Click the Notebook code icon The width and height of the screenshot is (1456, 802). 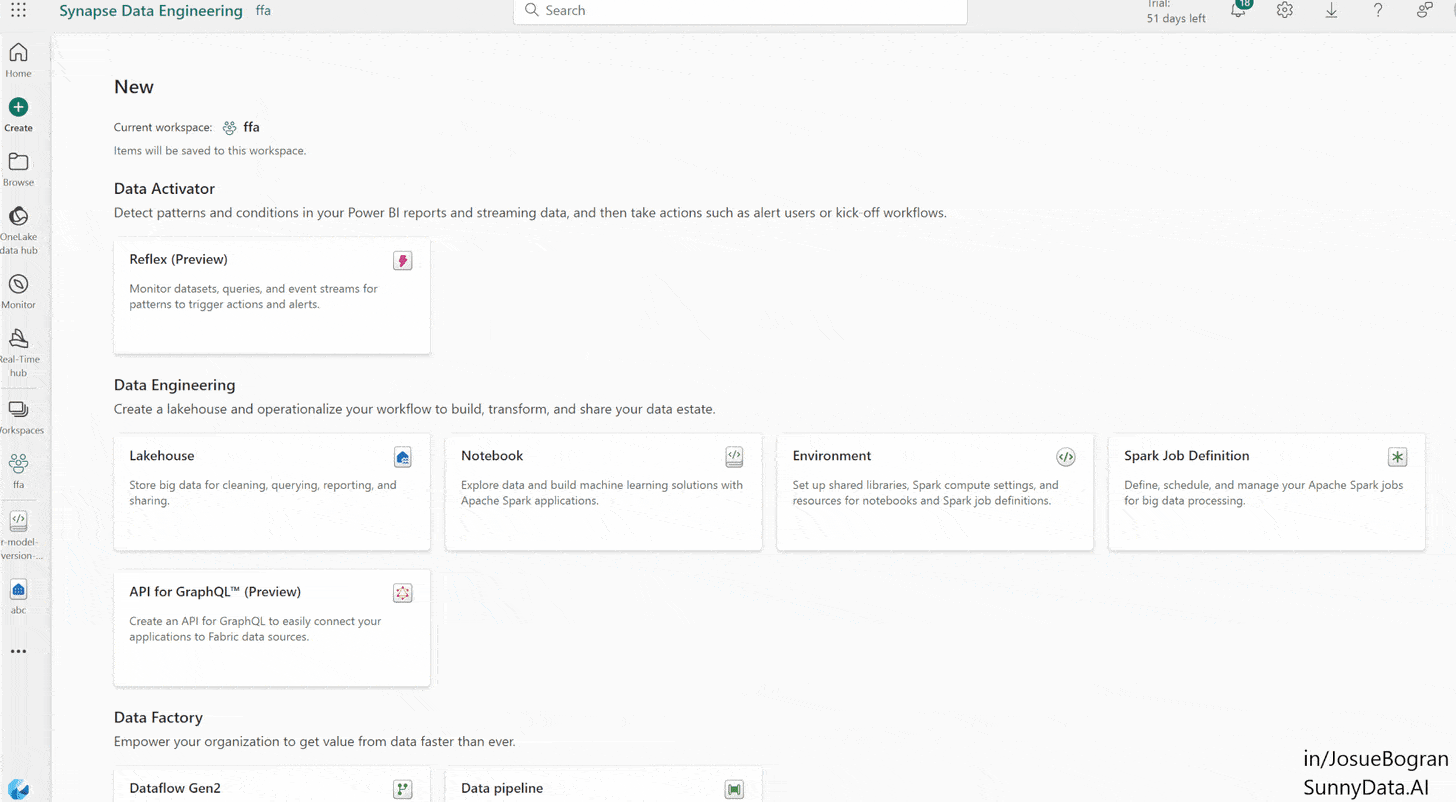pyautogui.click(x=734, y=457)
